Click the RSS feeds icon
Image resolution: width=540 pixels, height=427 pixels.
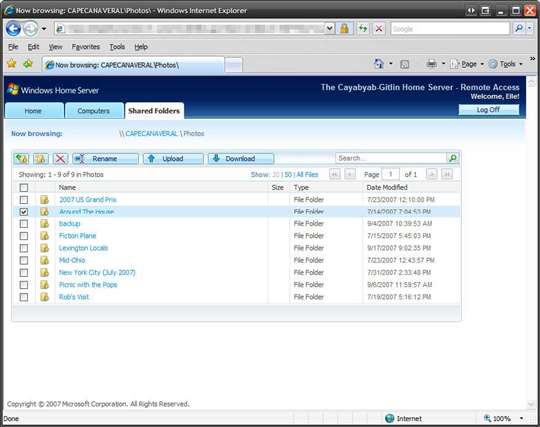coord(405,64)
